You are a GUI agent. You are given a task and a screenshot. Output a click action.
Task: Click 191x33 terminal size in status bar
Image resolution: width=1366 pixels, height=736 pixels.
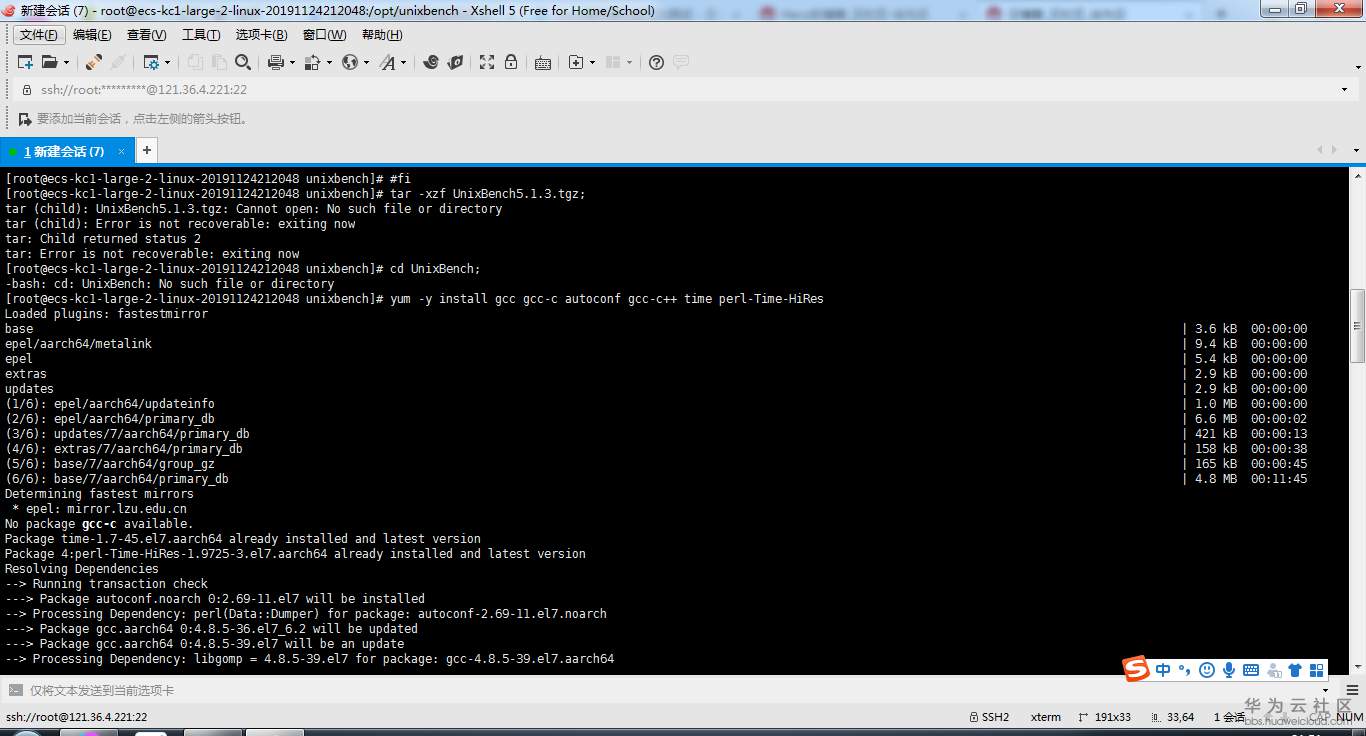(x=1104, y=717)
